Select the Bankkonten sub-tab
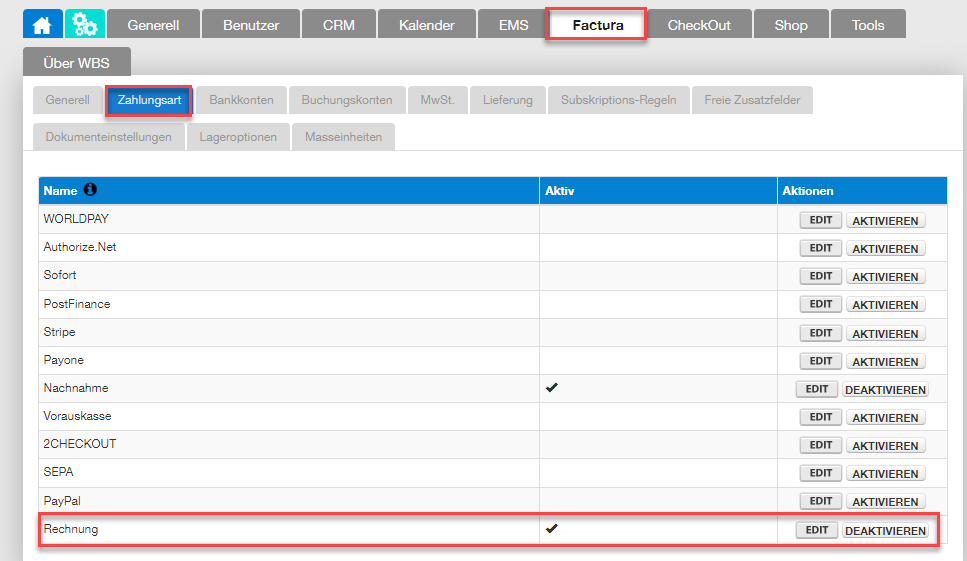 [x=241, y=100]
